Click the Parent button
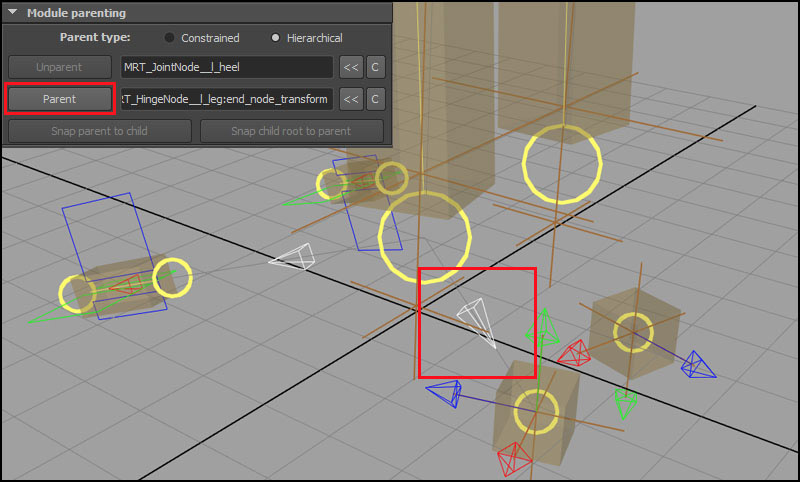This screenshot has width=800, height=482. tap(59, 99)
